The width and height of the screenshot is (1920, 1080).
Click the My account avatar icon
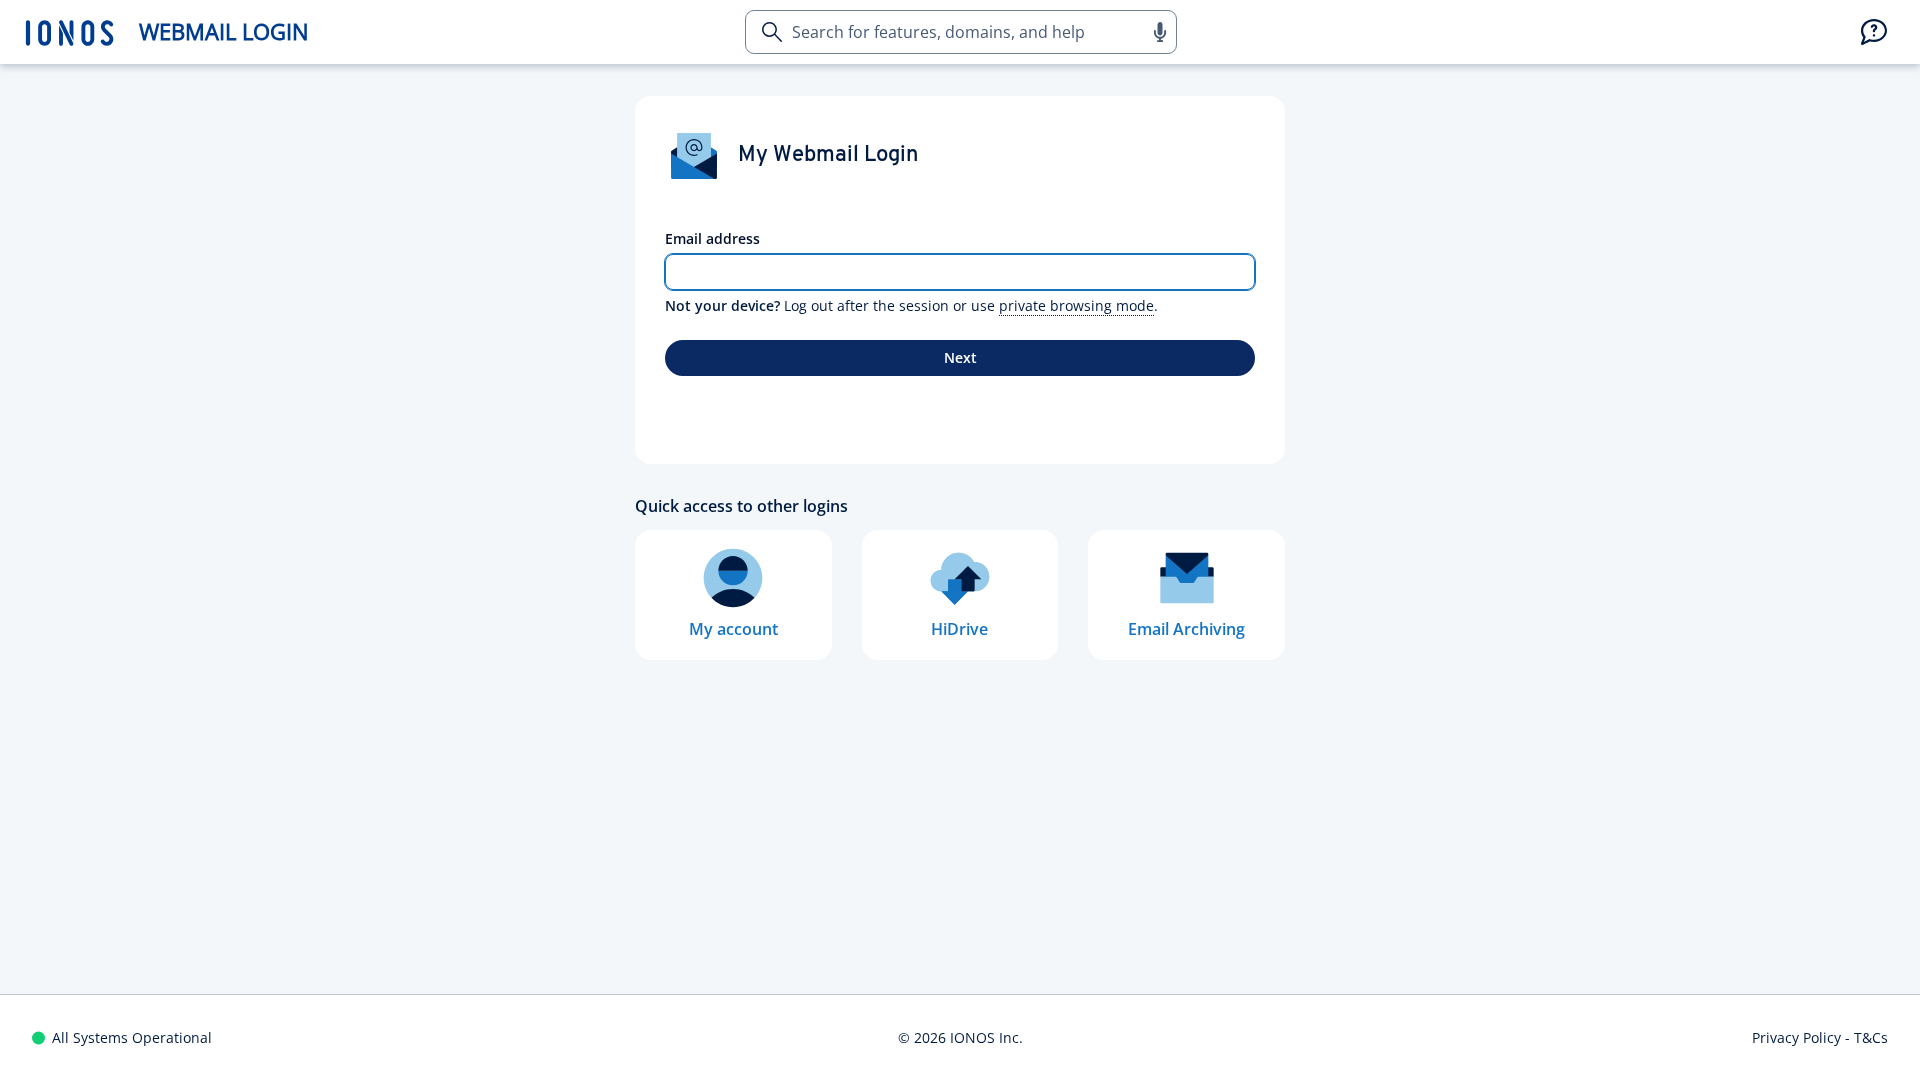(733, 578)
